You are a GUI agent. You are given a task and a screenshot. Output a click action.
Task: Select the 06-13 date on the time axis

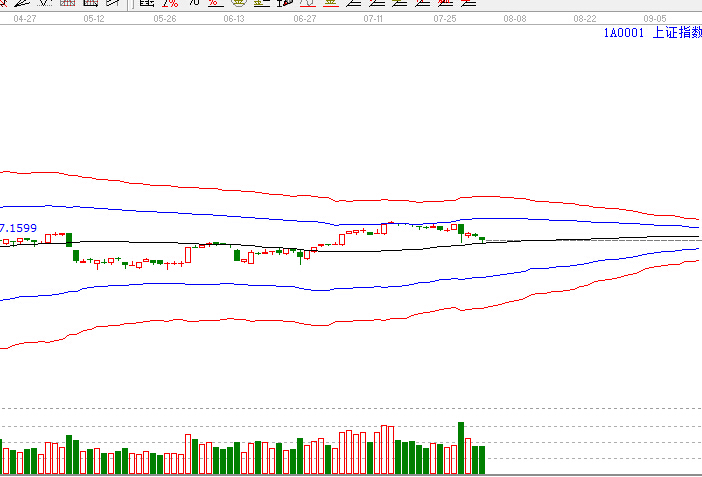tap(234, 19)
